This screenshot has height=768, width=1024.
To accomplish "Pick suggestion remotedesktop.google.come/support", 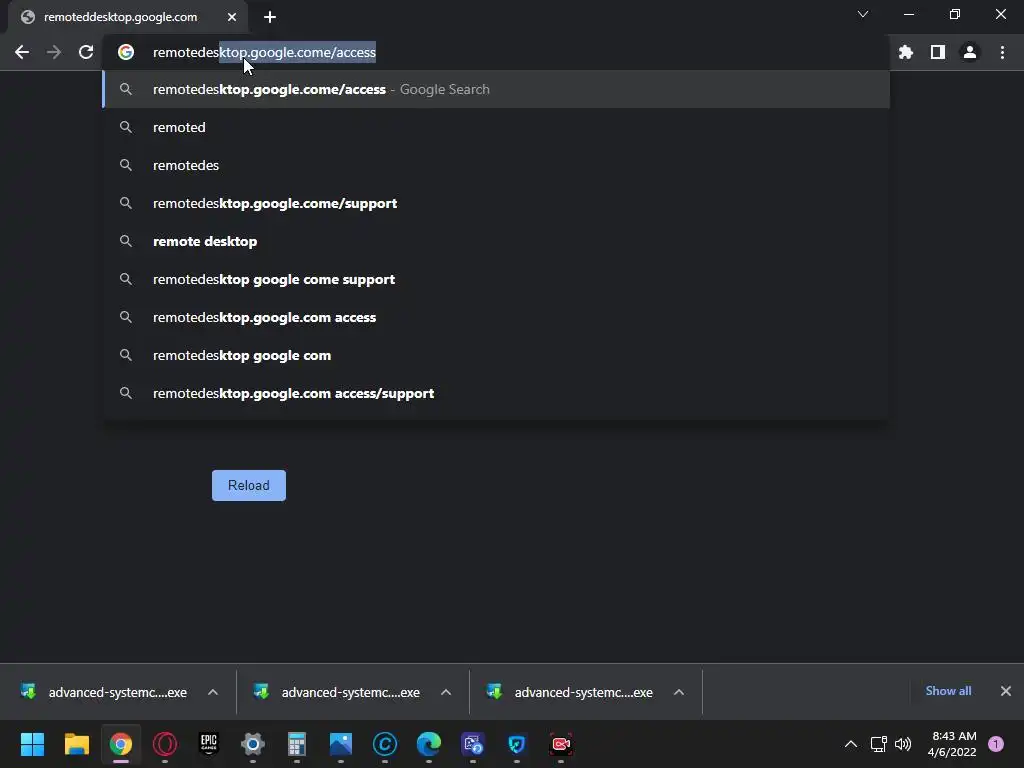I will coord(496,203).
